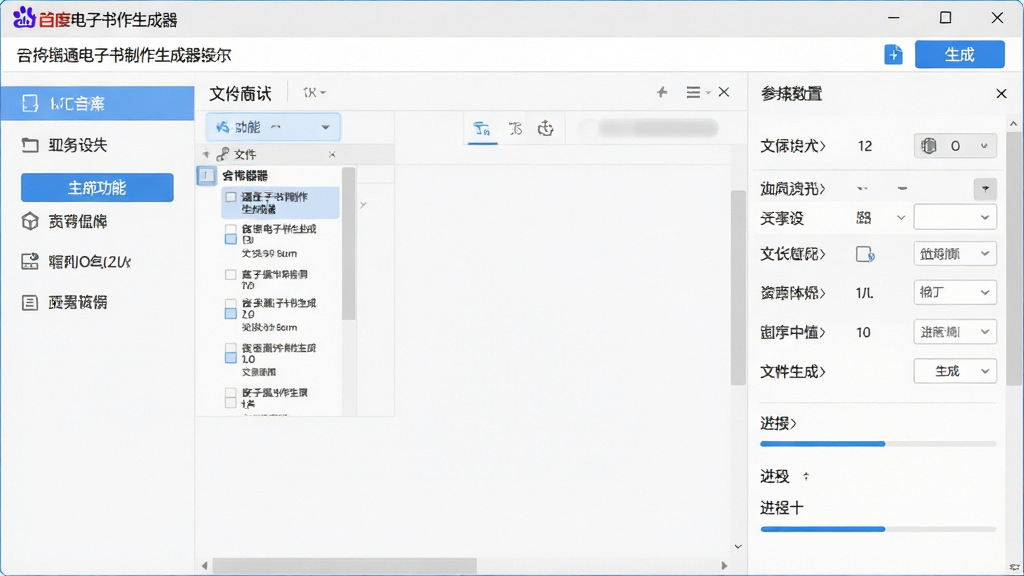Image resolution: width=1024 pixels, height=576 pixels.
Task: Select the underlined first view icon in the toolbar
Action: pos(482,128)
